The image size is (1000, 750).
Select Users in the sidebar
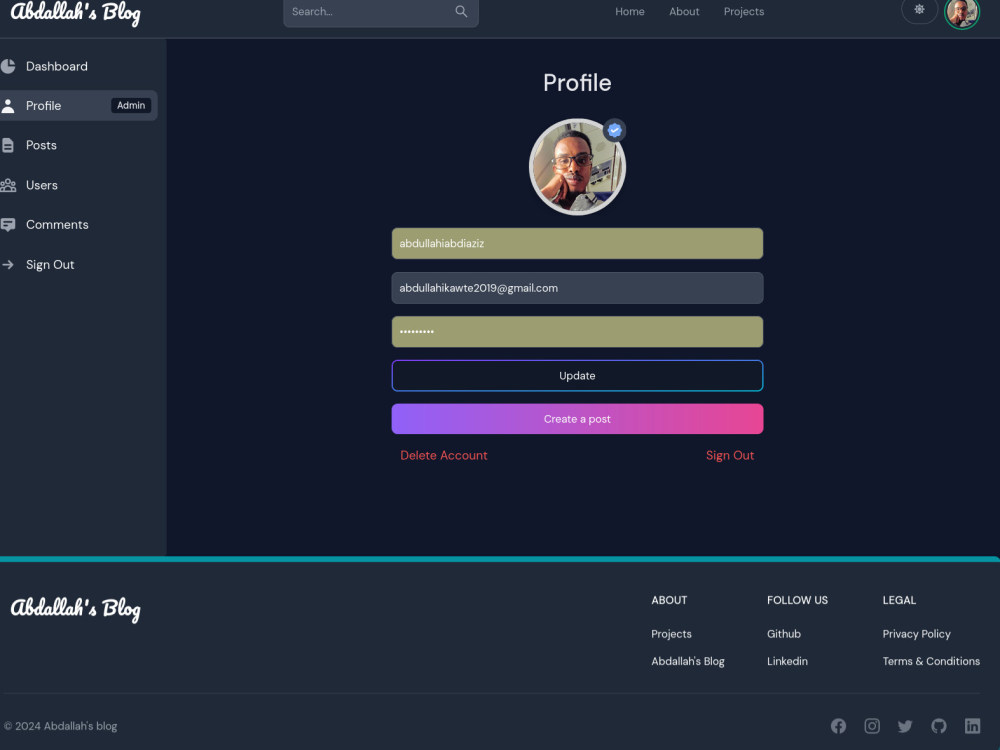coord(42,186)
